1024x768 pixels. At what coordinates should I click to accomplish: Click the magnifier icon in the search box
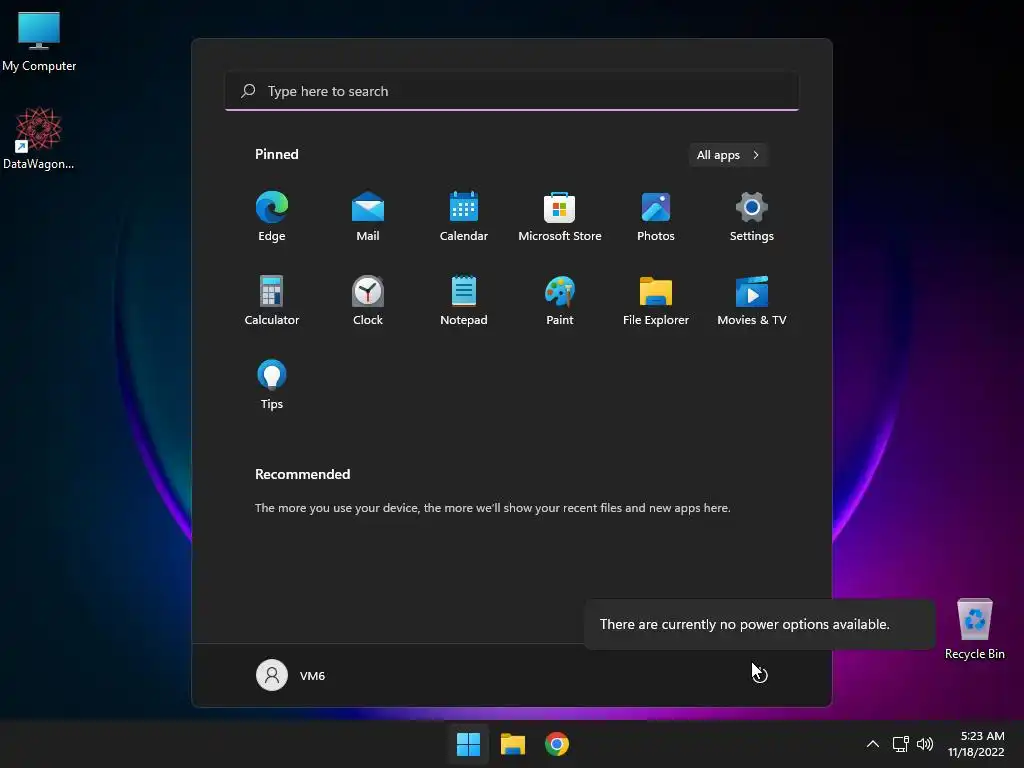248,91
